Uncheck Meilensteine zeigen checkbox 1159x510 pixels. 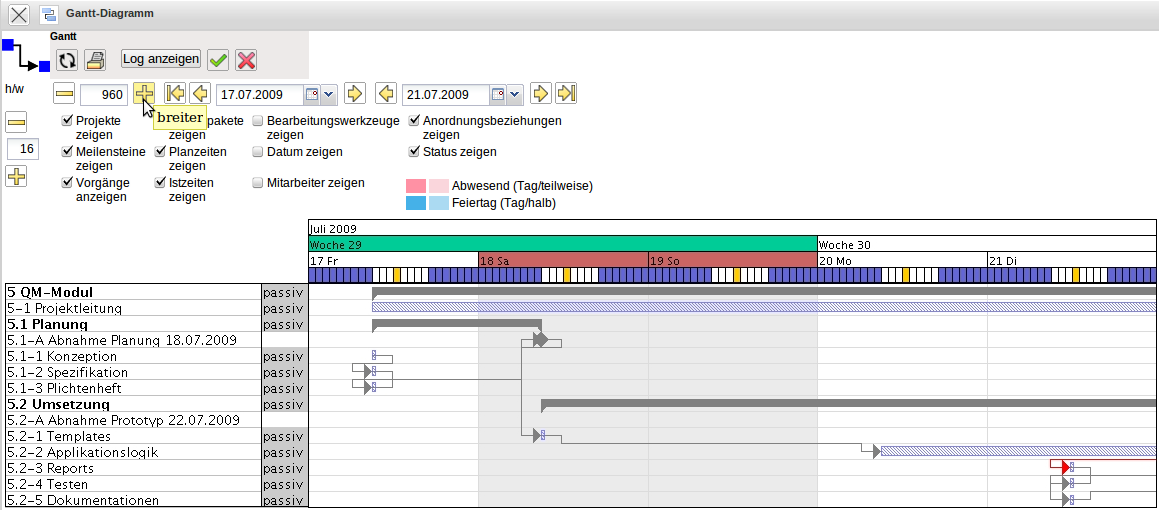[68, 152]
